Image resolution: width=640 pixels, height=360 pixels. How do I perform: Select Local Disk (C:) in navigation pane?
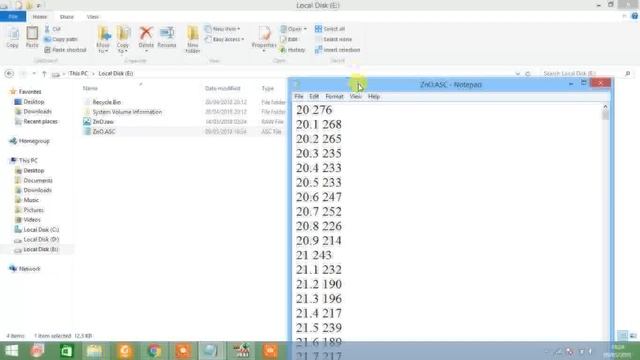[41, 229]
